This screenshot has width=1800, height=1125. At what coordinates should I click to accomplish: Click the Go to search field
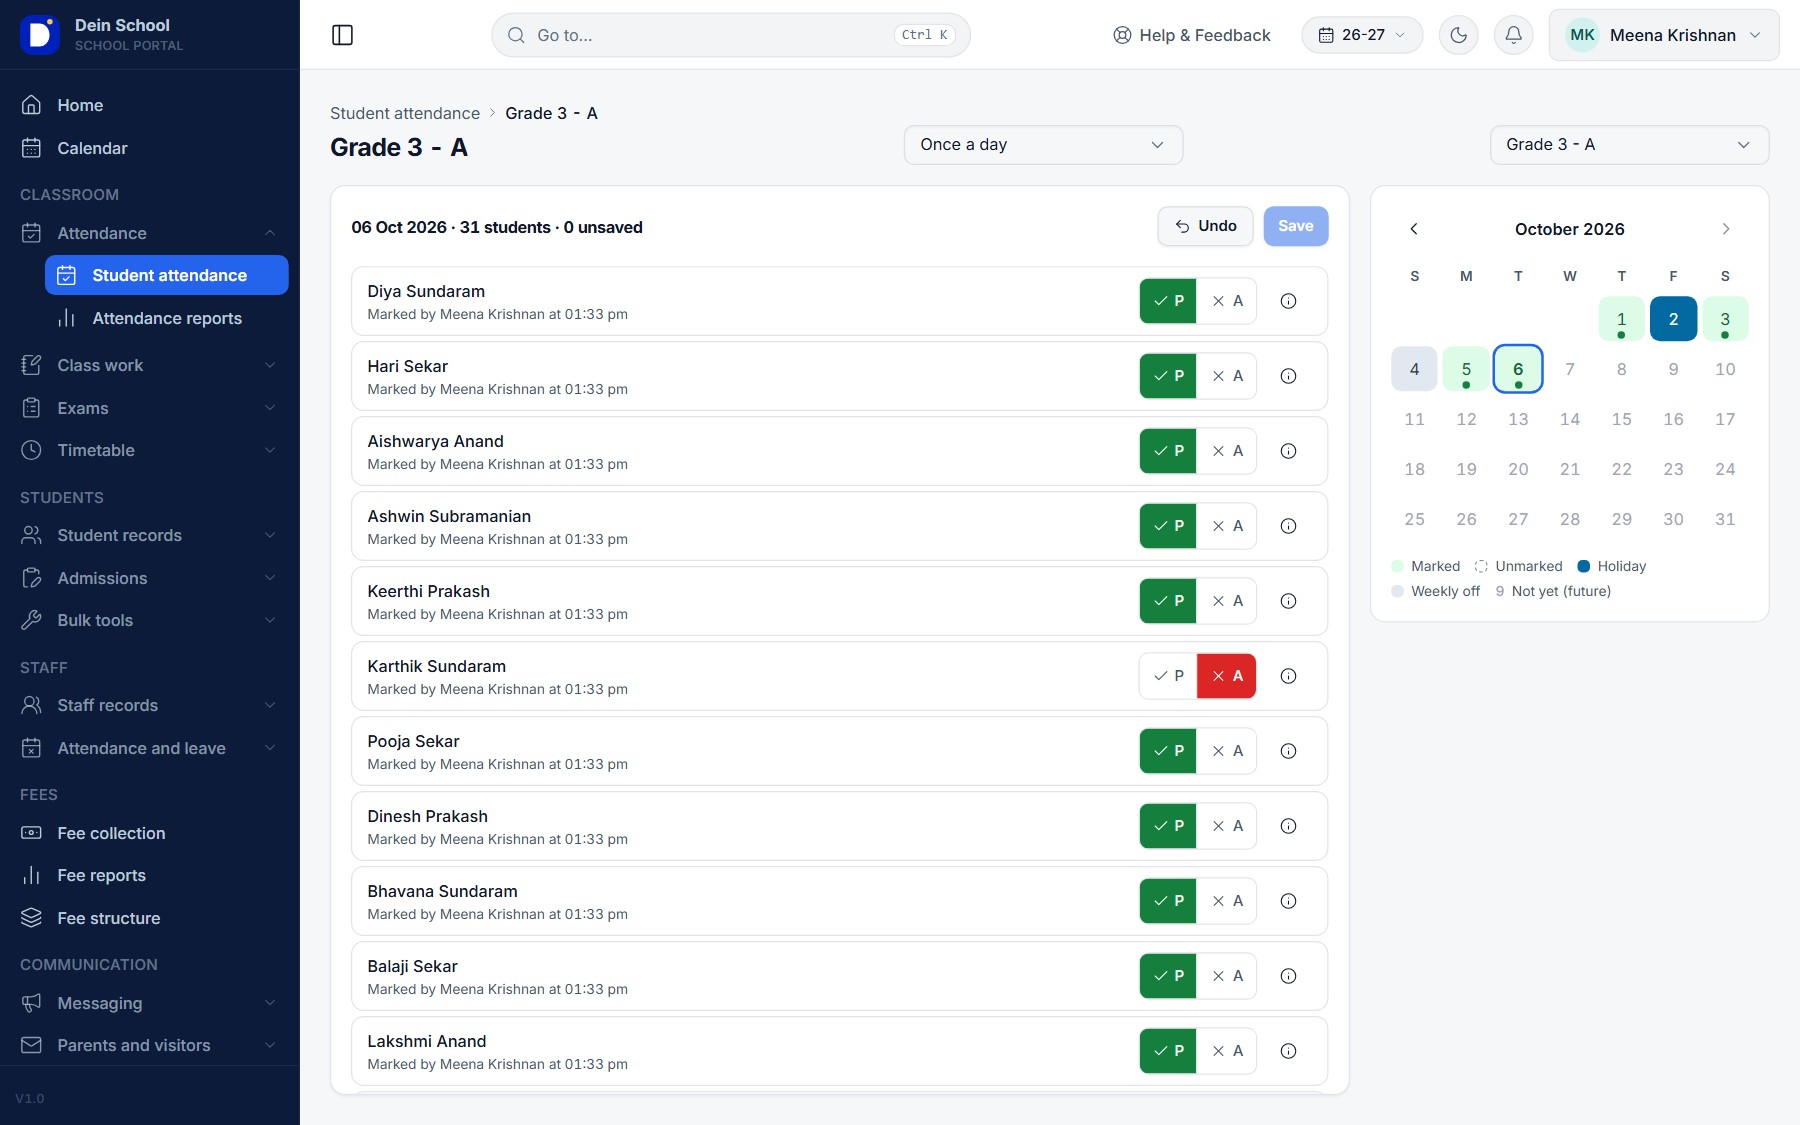point(731,35)
